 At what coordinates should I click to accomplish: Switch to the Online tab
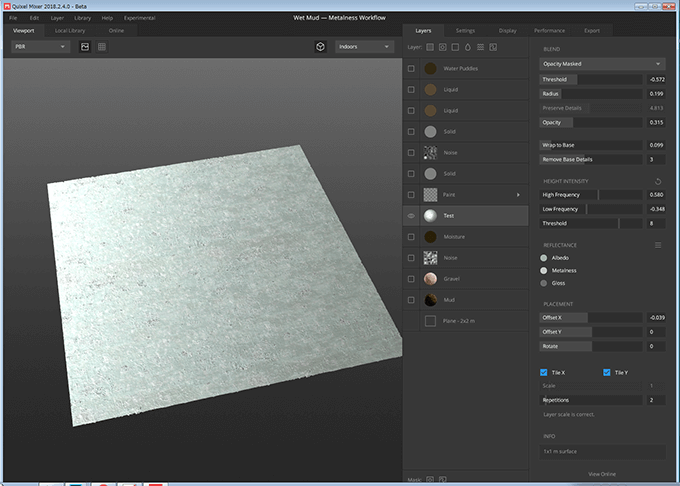coord(116,31)
